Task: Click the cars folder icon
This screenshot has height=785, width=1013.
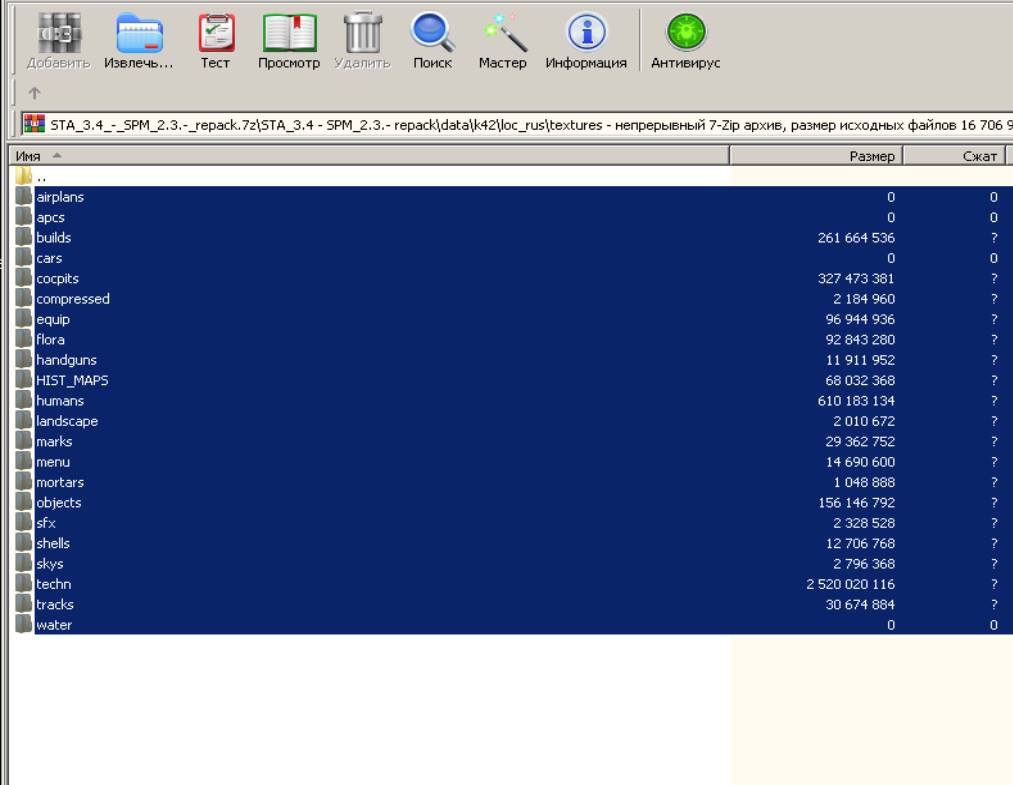Action: (x=23, y=258)
